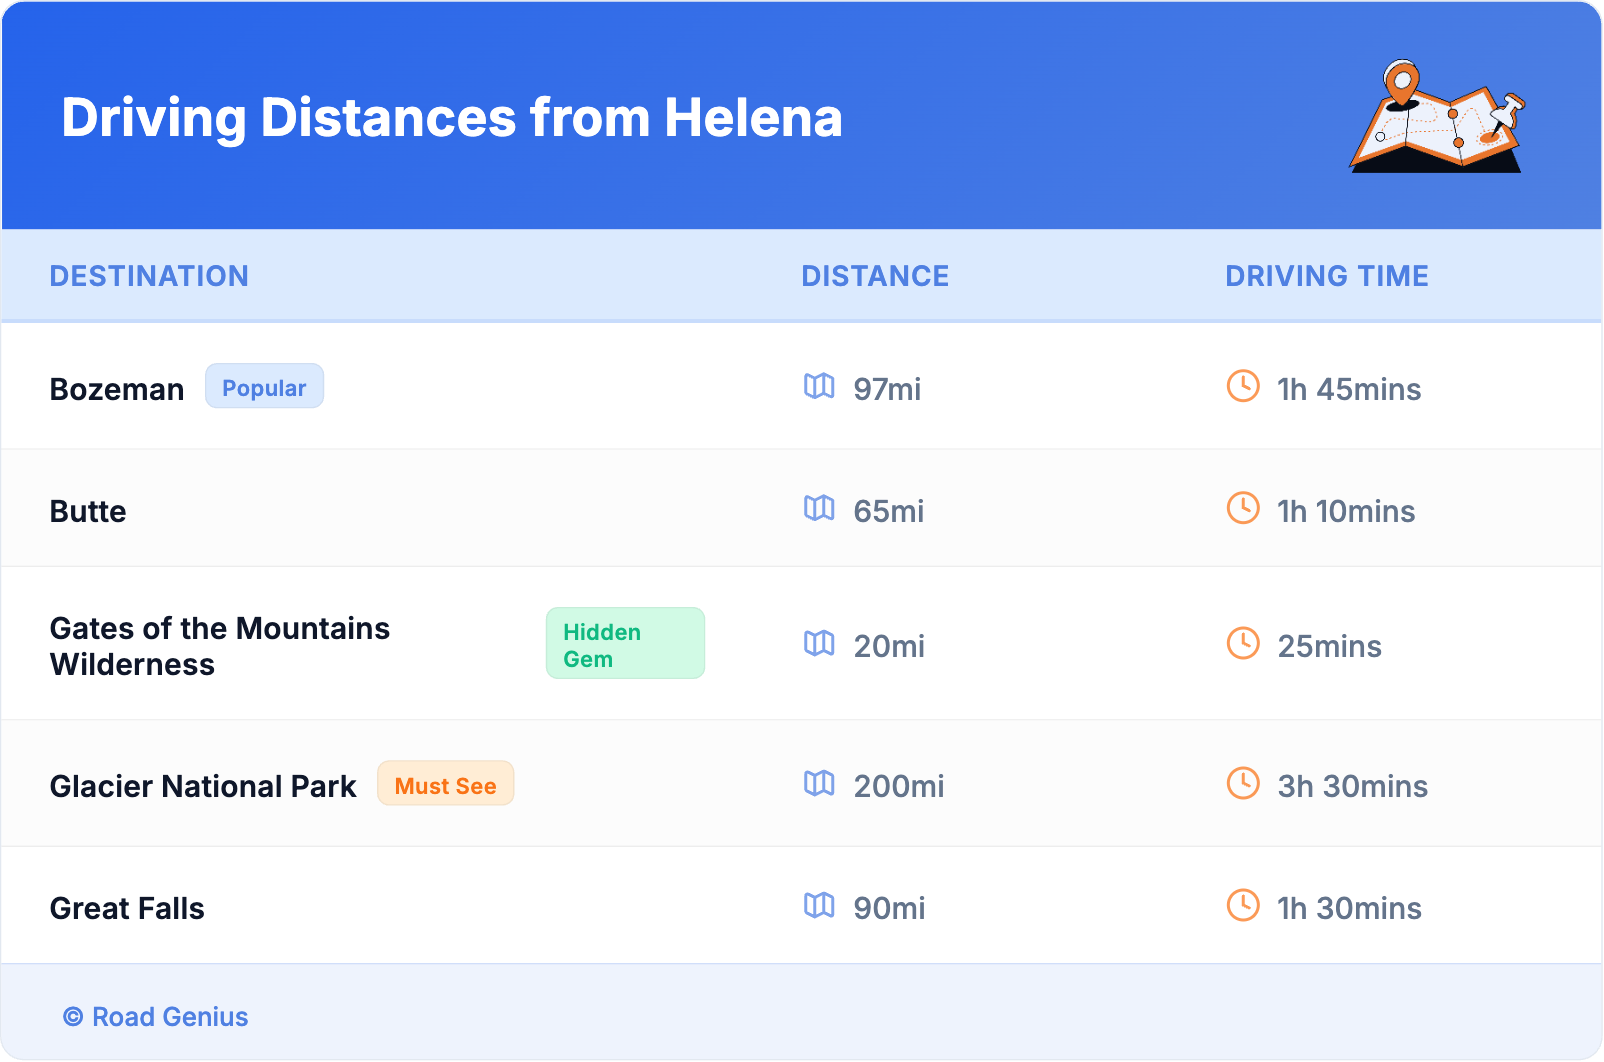This screenshot has width=1604, height=1062.
Task: Select the Hidden Gem badge
Action: tap(625, 644)
